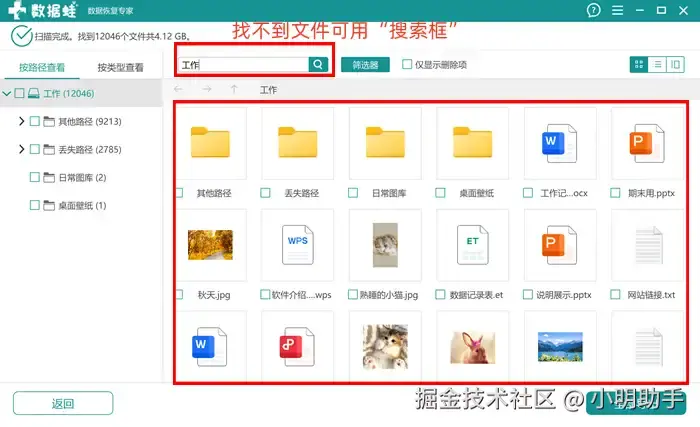Check the 日常图库 (2) tree checkbox

[x=34, y=177]
